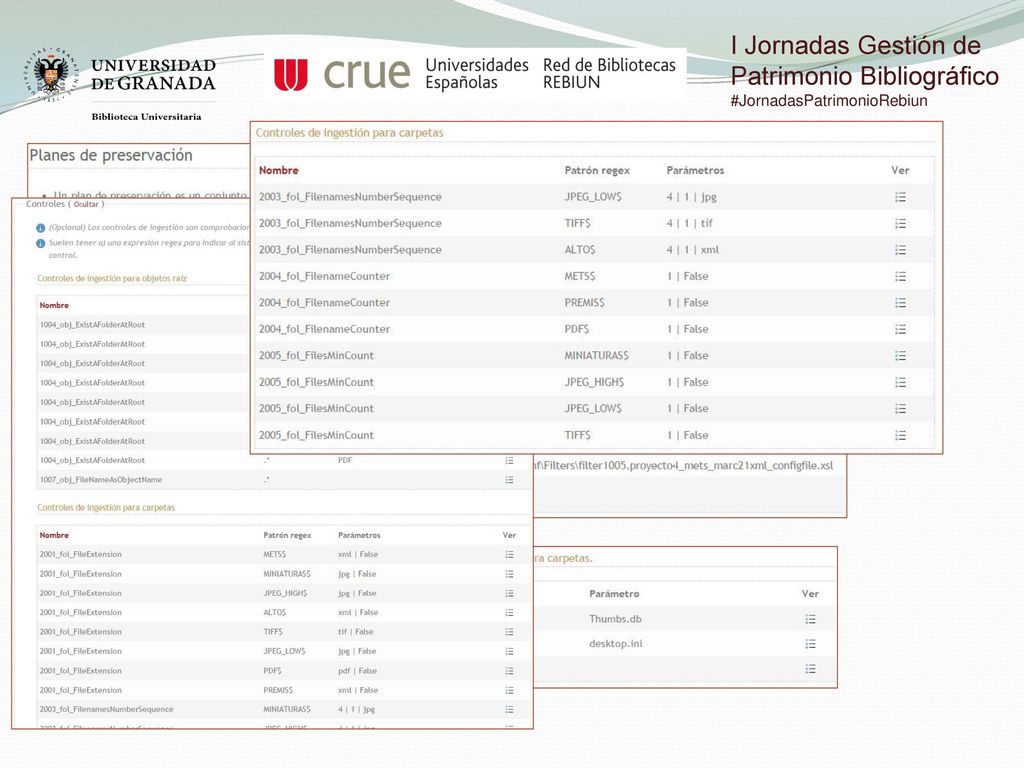Show details for 2001_fol_FileExtension METS$ row
The height and width of the screenshot is (768, 1024).
[509, 554]
